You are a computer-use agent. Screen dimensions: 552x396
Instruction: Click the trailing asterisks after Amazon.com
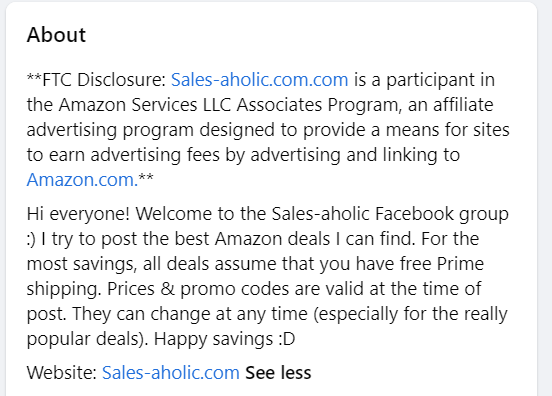[x=146, y=177]
